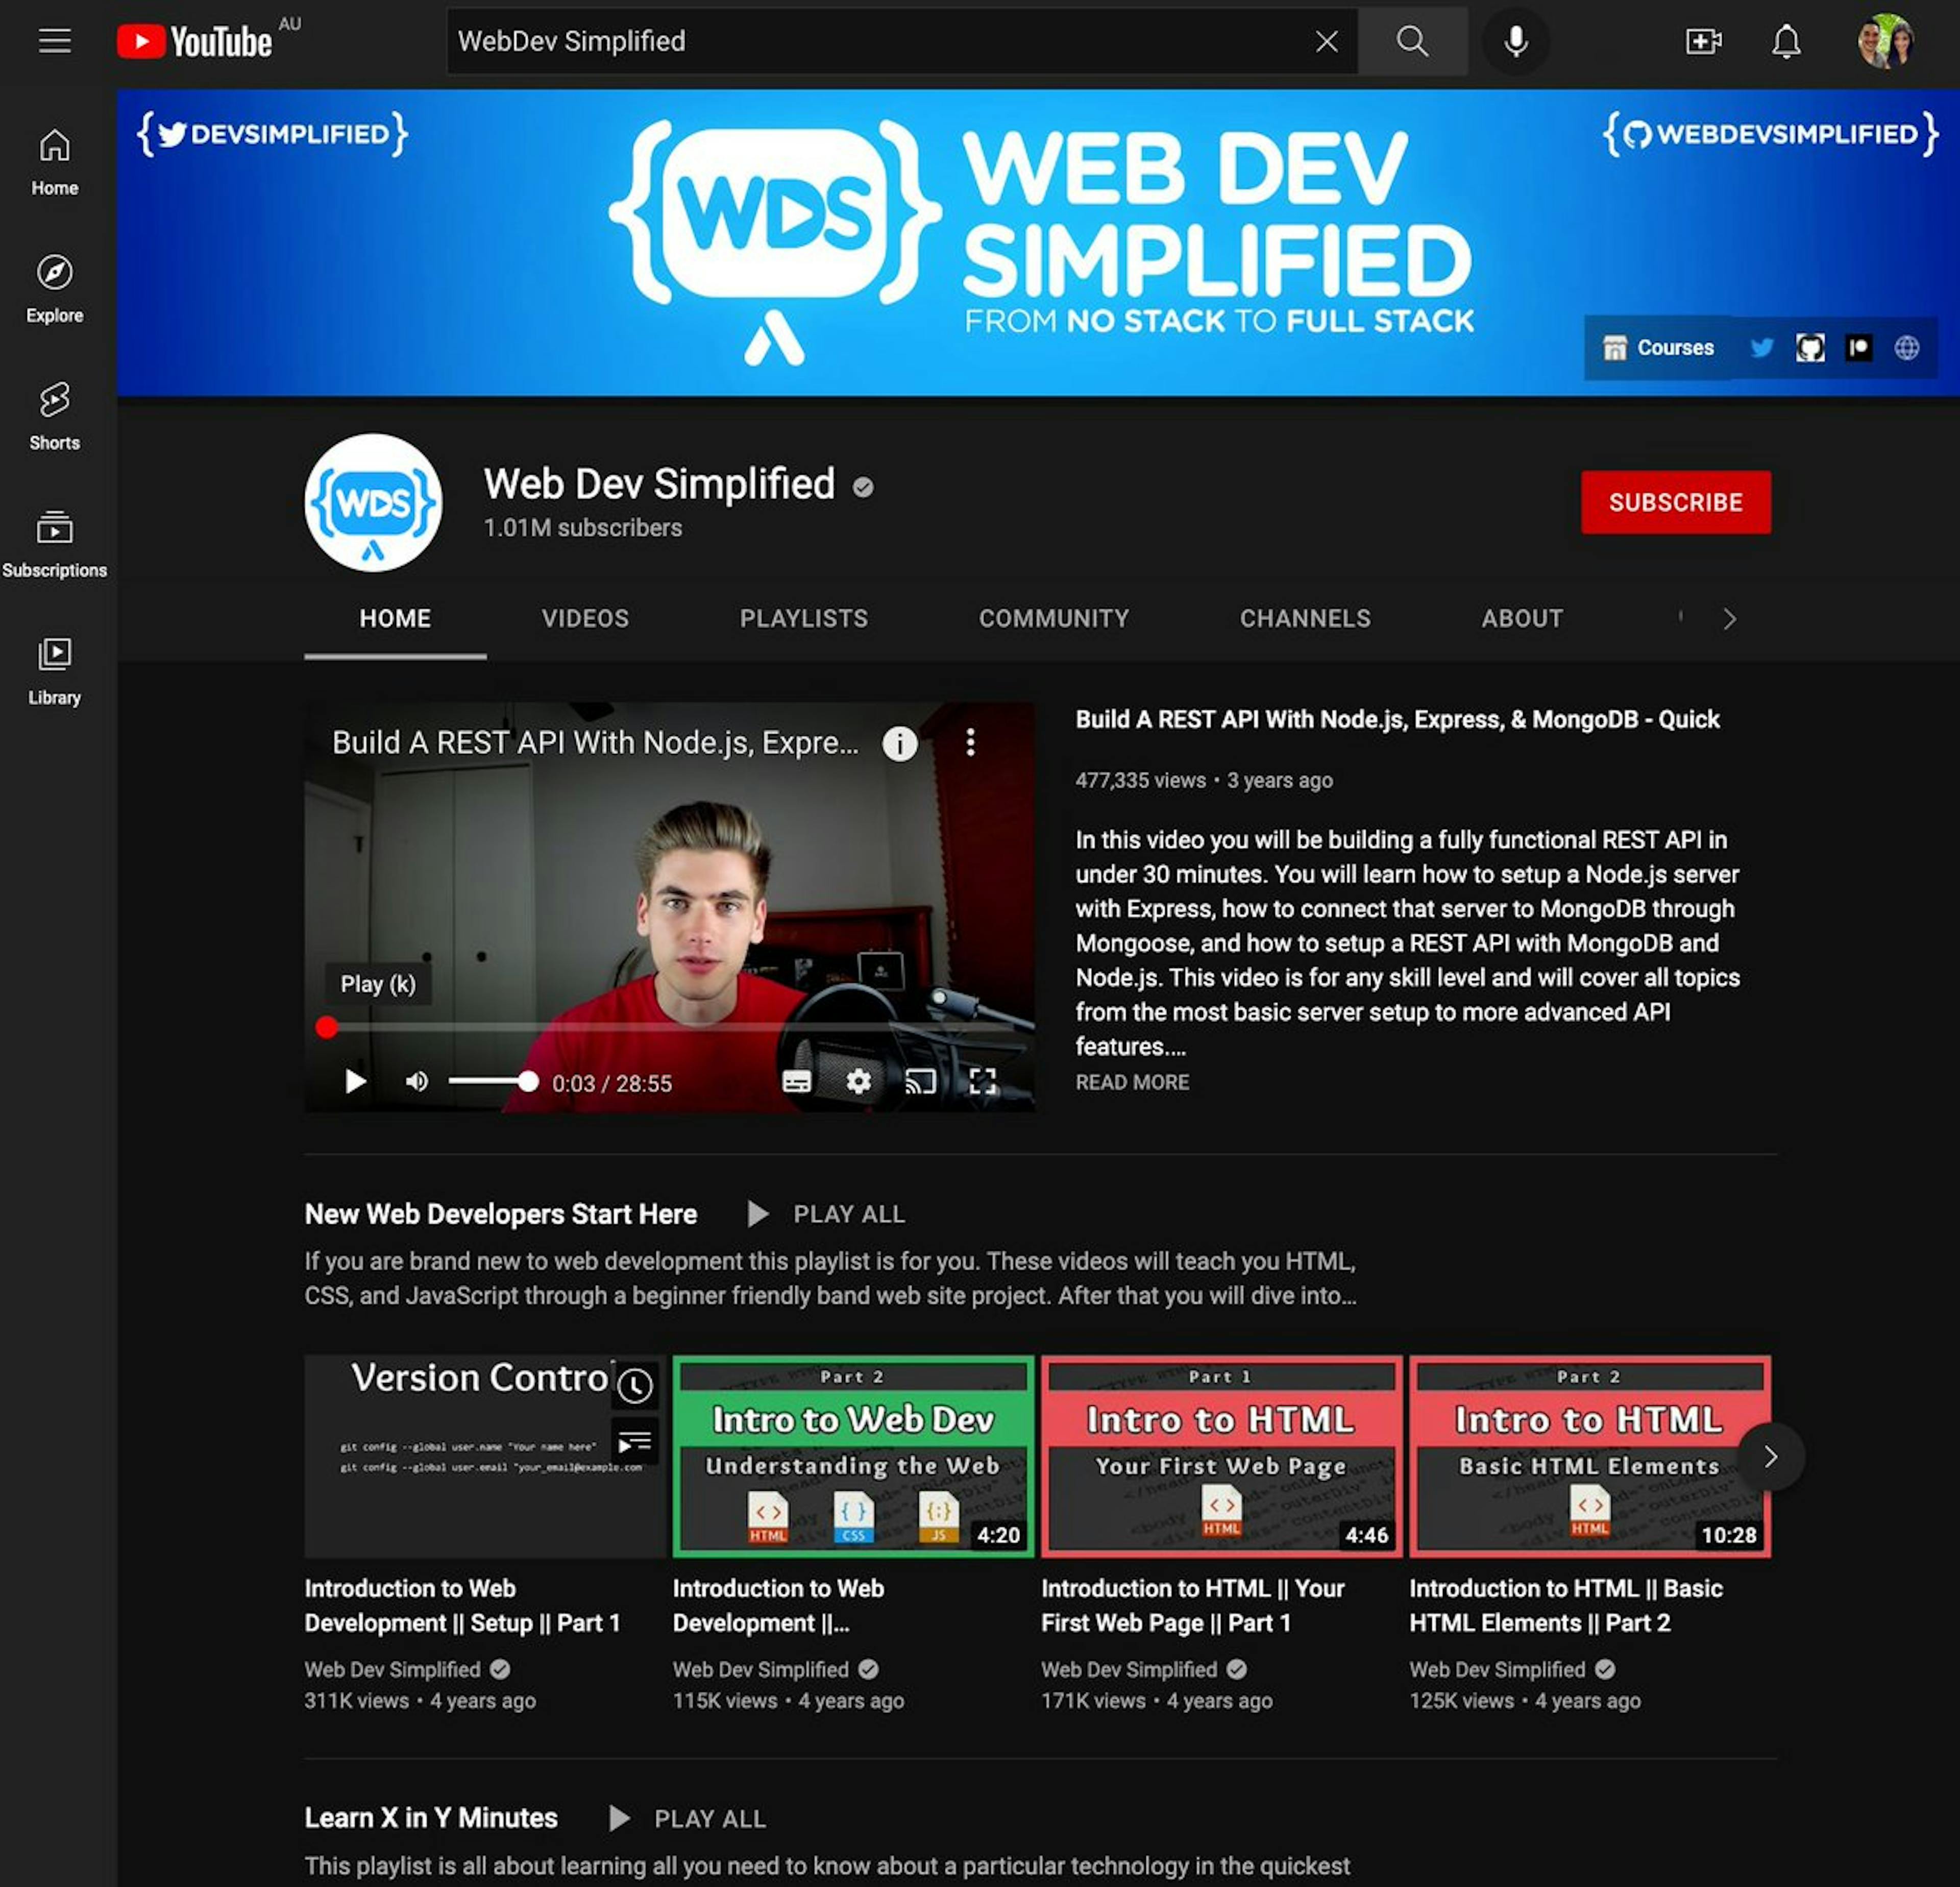Switch to the PLAYLISTS tab
This screenshot has height=1887, width=1960.
[804, 618]
